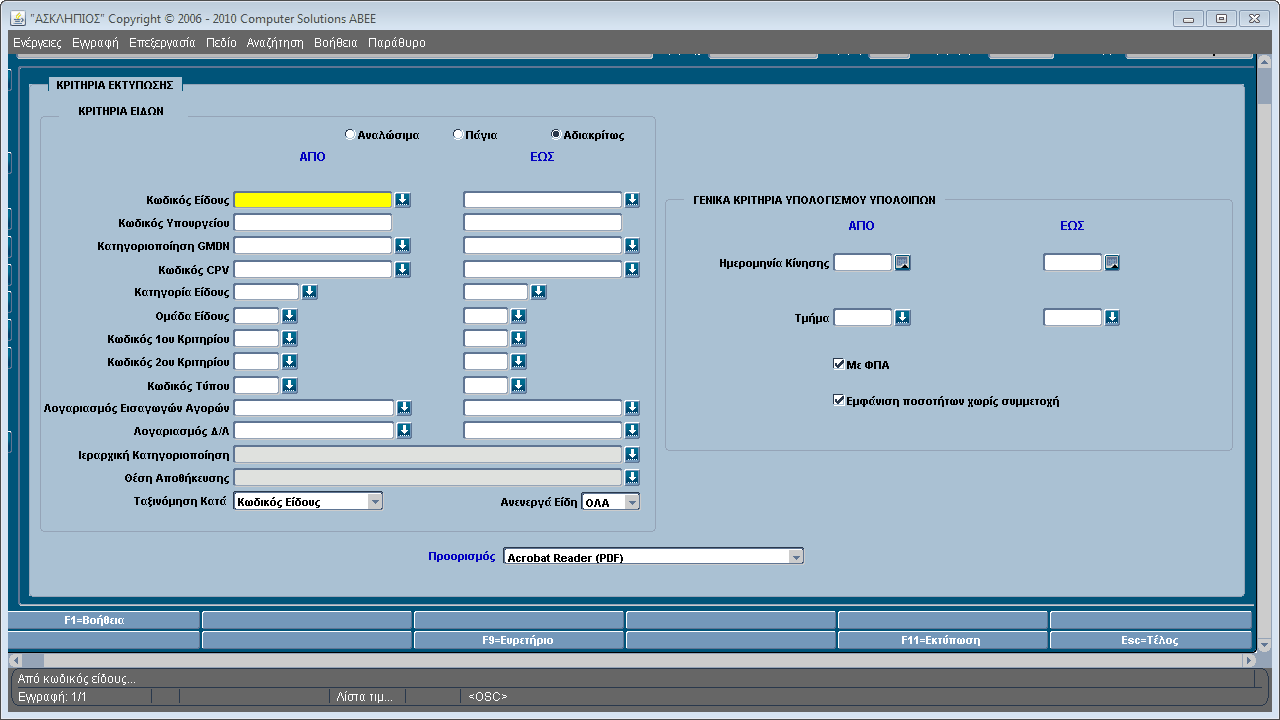
Task: Open lookup for Κατηγορία Είδους ΑΠΟ
Action: coord(309,292)
